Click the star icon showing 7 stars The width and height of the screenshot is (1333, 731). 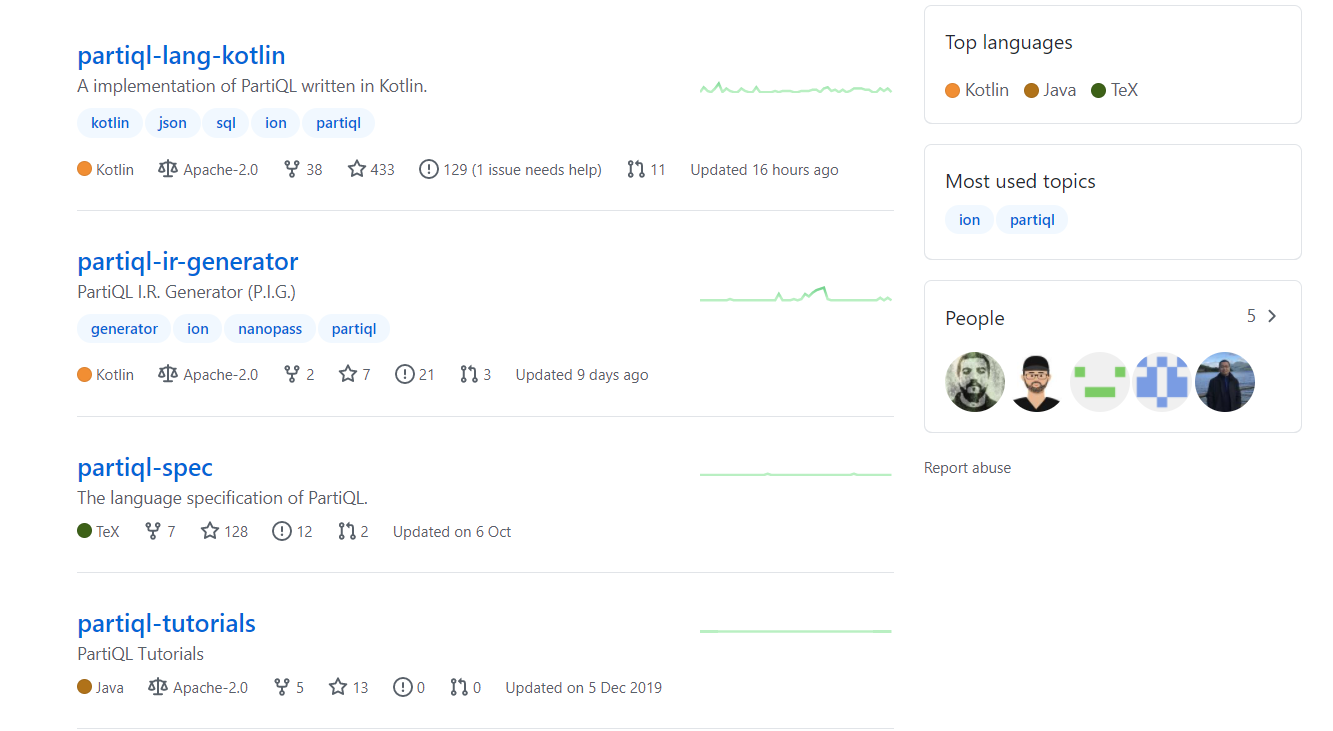pos(348,375)
